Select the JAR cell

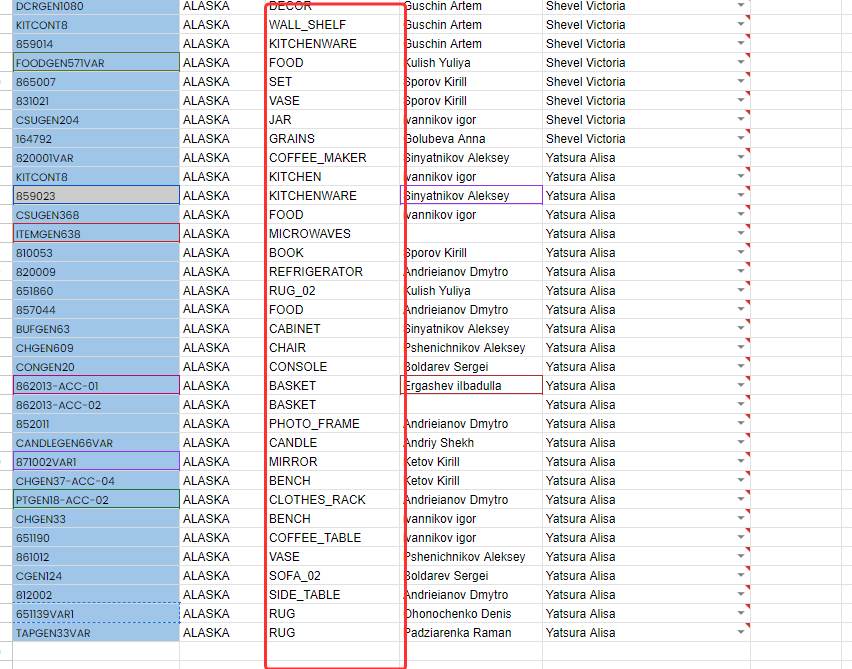pos(332,120)
